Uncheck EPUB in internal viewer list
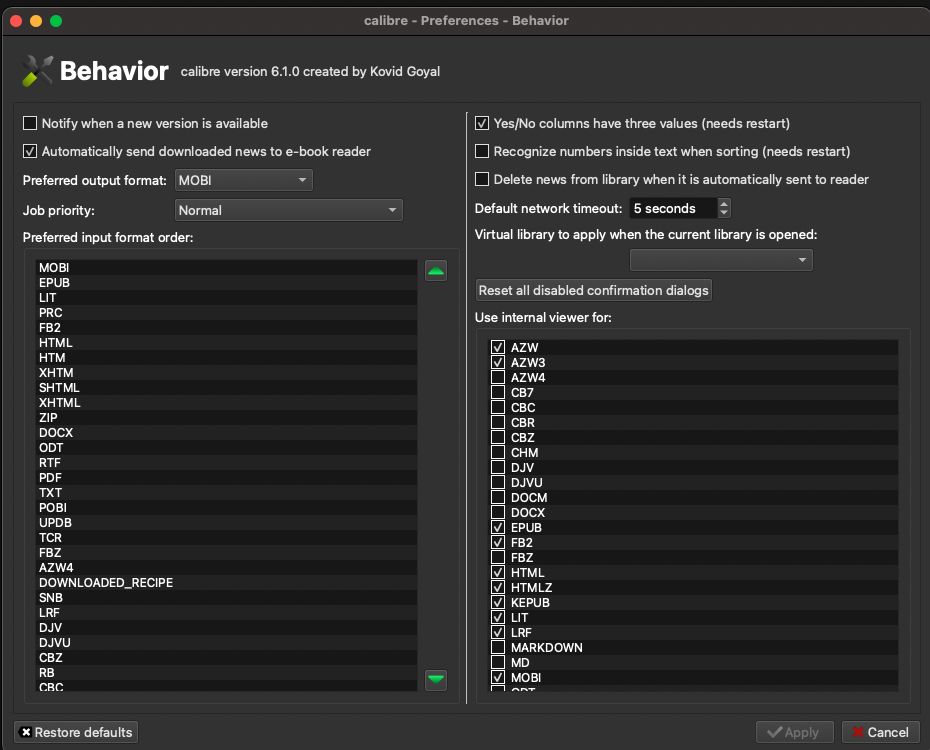Viewport: 930px width, 750px height. click(498, 528)
